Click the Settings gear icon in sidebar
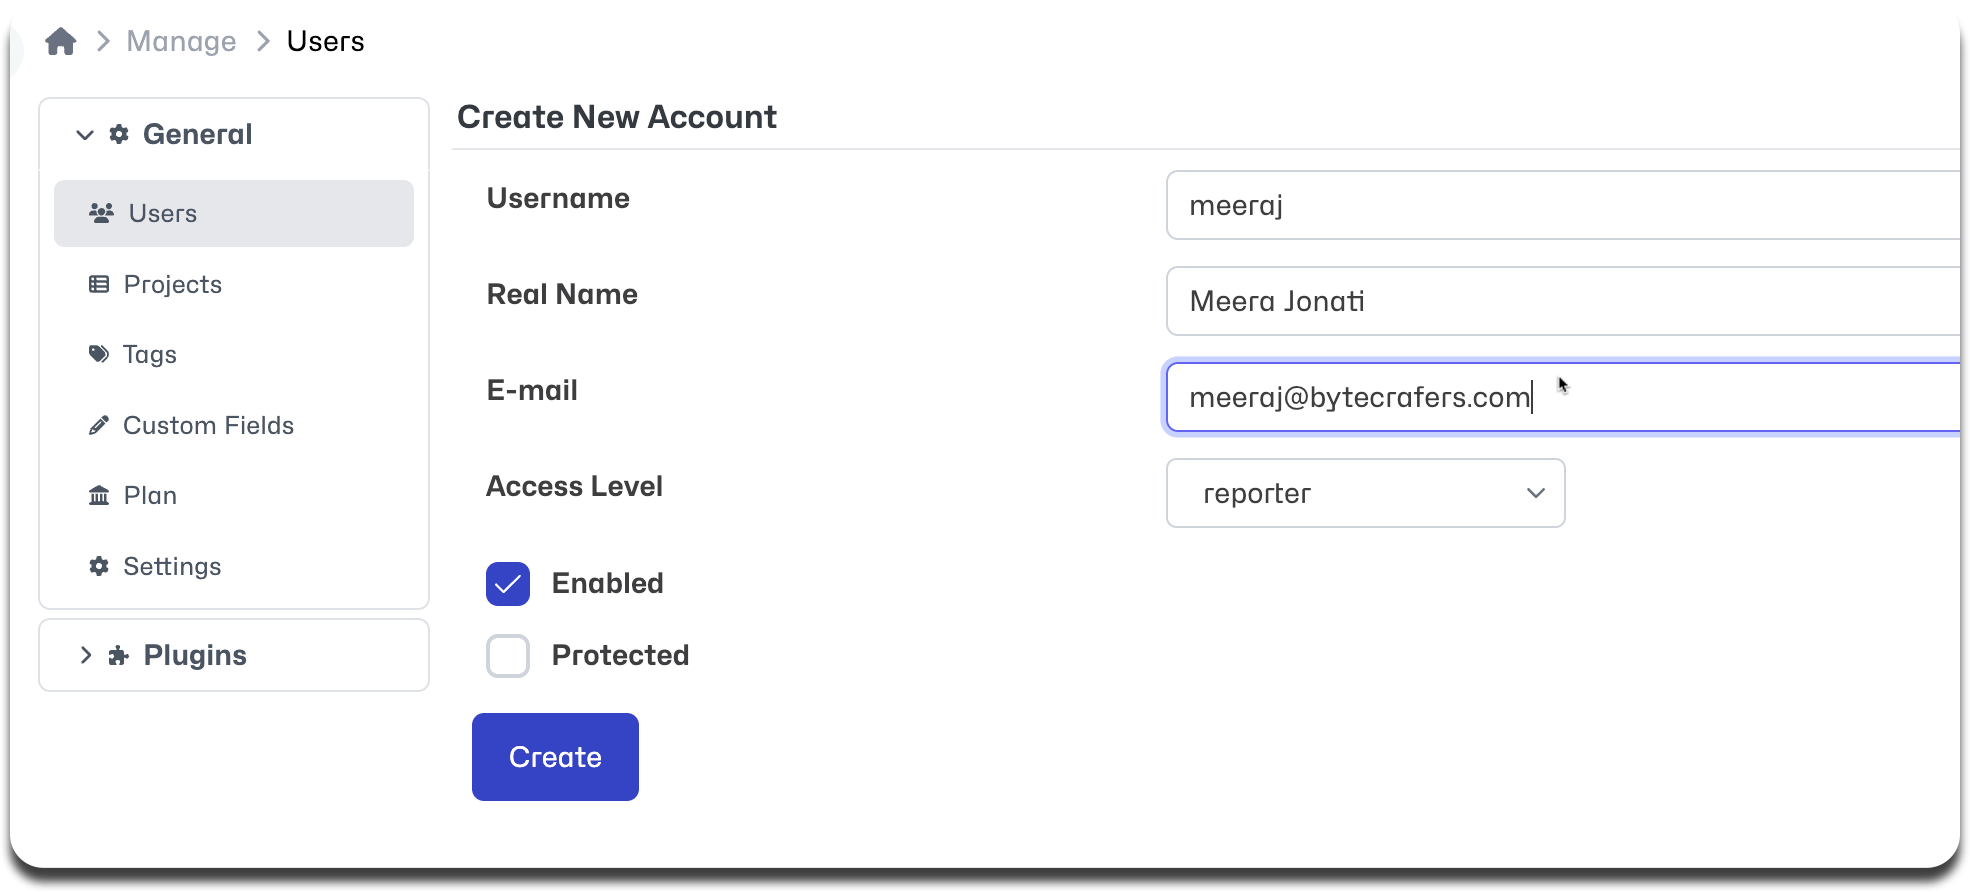 pos(99,566)
